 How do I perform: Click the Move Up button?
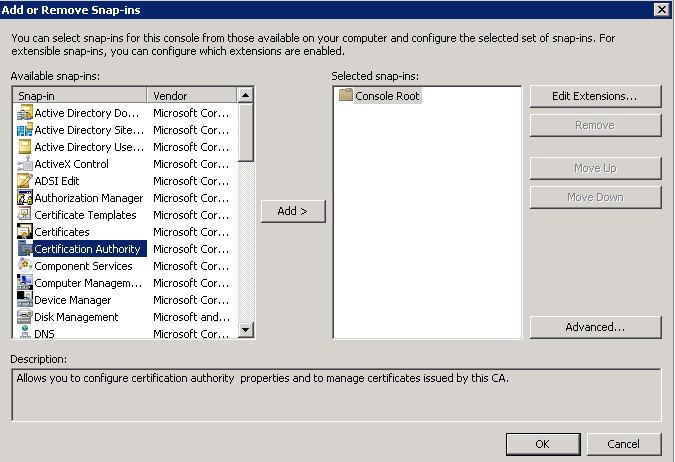(595, 168)
